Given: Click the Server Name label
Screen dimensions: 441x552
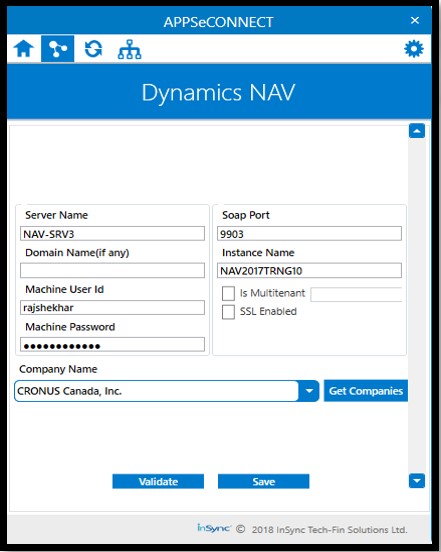Looking at the screenshot, I should pos(56,215).
